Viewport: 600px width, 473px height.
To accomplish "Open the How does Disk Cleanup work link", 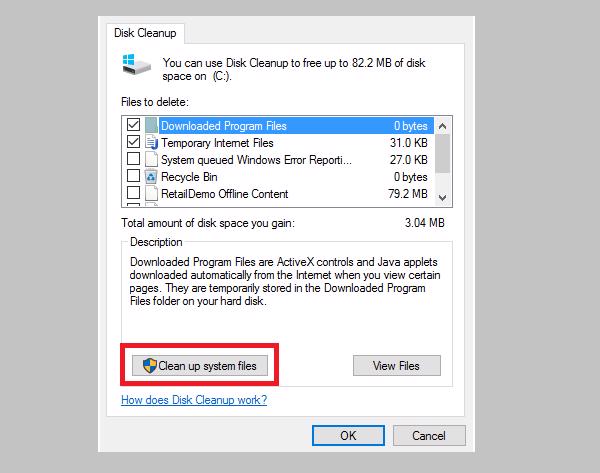I will coord(194,401).
